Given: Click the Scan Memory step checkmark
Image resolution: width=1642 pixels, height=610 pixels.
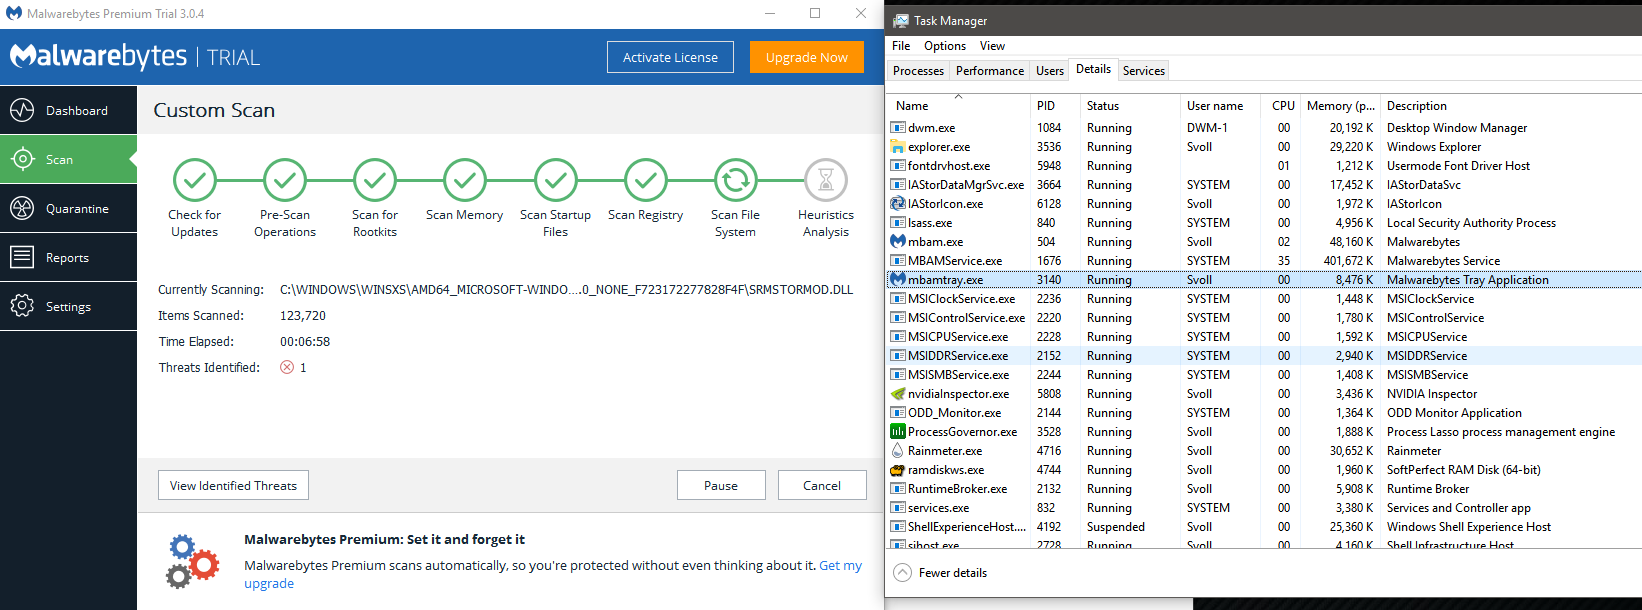Looking at the screenshot, I should click(x=465, y=180).
